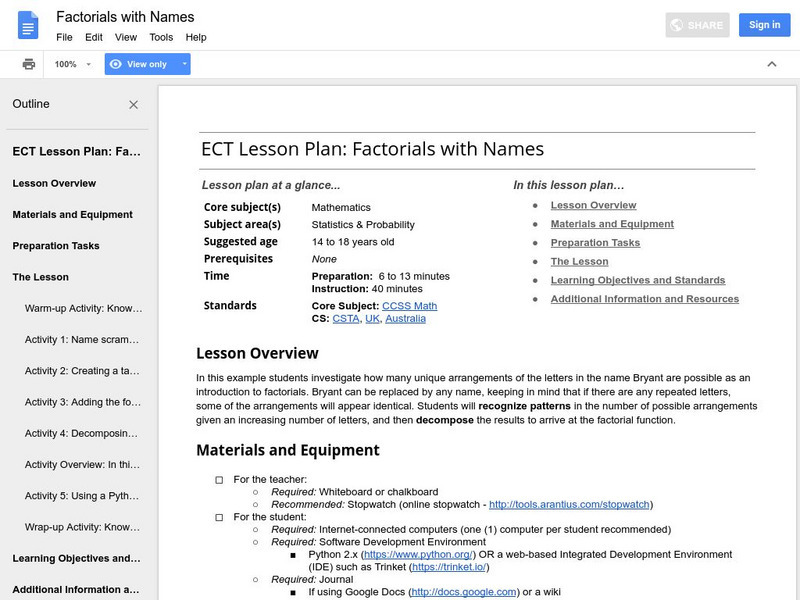
Task: Click the document title Factorials with Names
Action: (125, 17)
